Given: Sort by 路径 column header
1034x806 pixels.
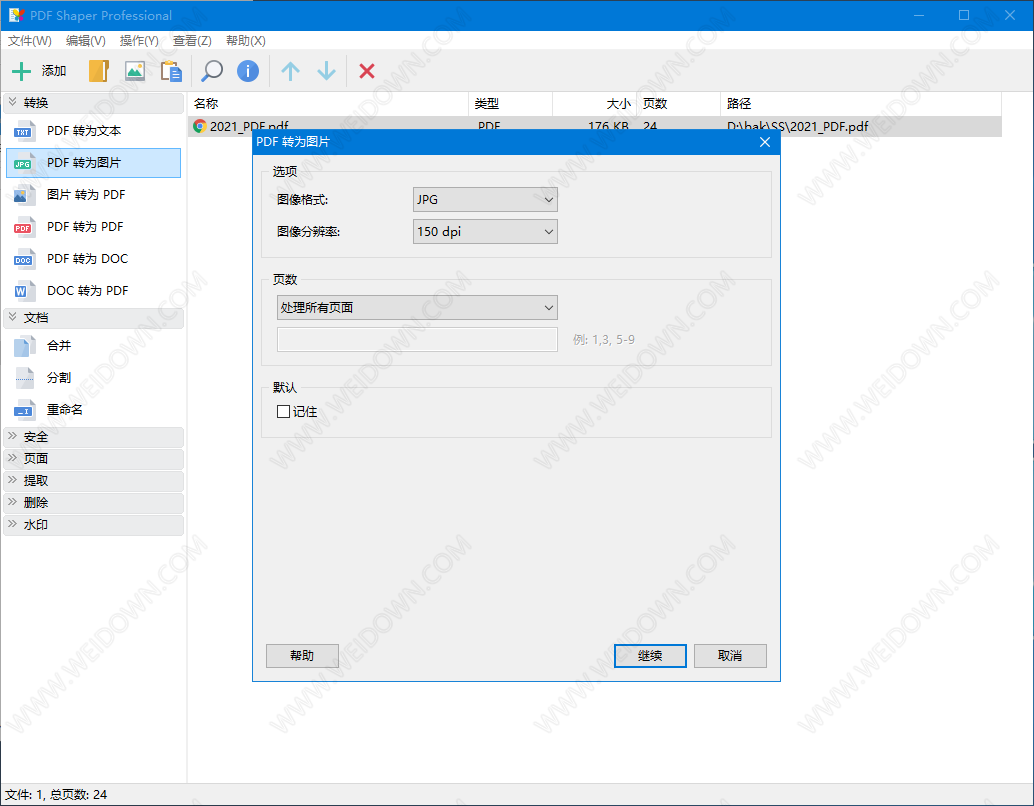Looking at the screenshot, I should tap(861, 104).
